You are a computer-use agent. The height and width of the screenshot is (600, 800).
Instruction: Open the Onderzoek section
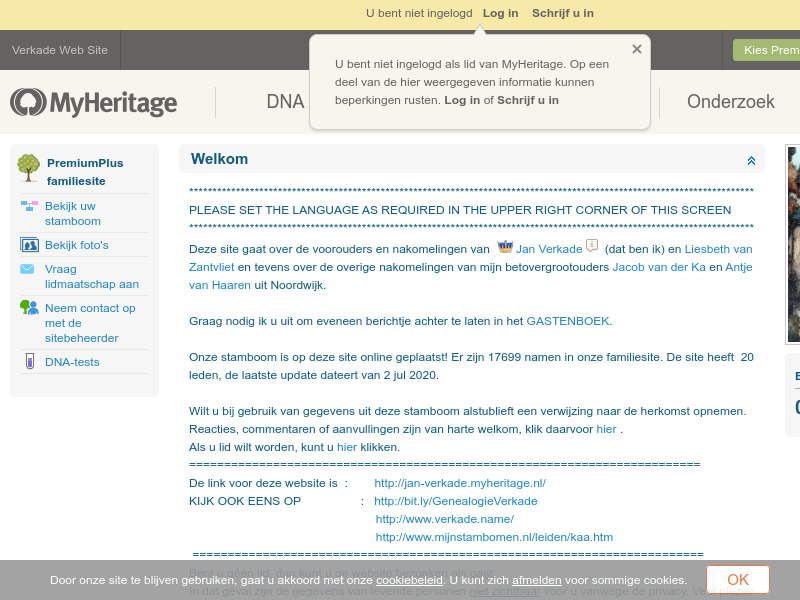tap(730, 101)
